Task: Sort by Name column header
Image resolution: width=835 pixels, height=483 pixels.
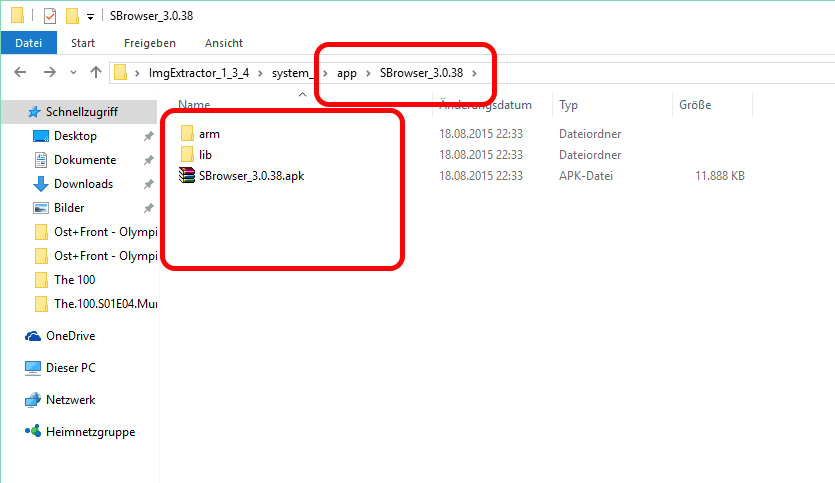Action: (x=194, y=104)
